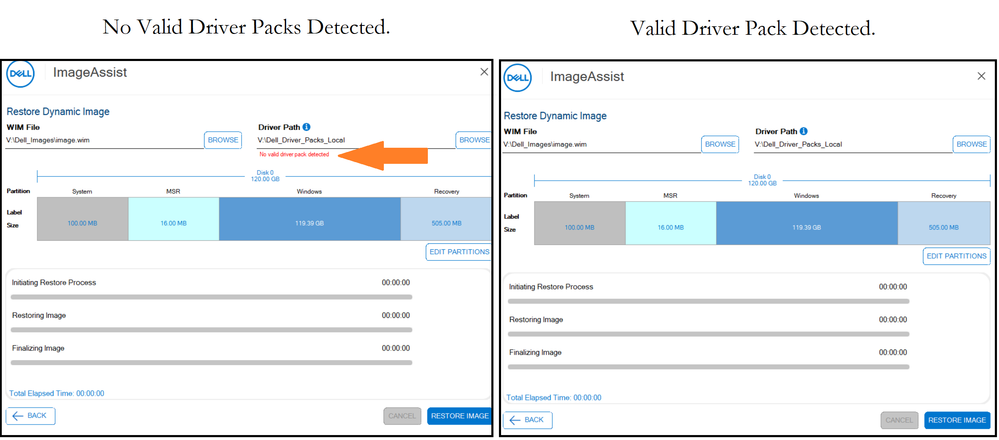
Task: Click Restoring Image progress bar in right window
Action: click(x=708, y=334)
